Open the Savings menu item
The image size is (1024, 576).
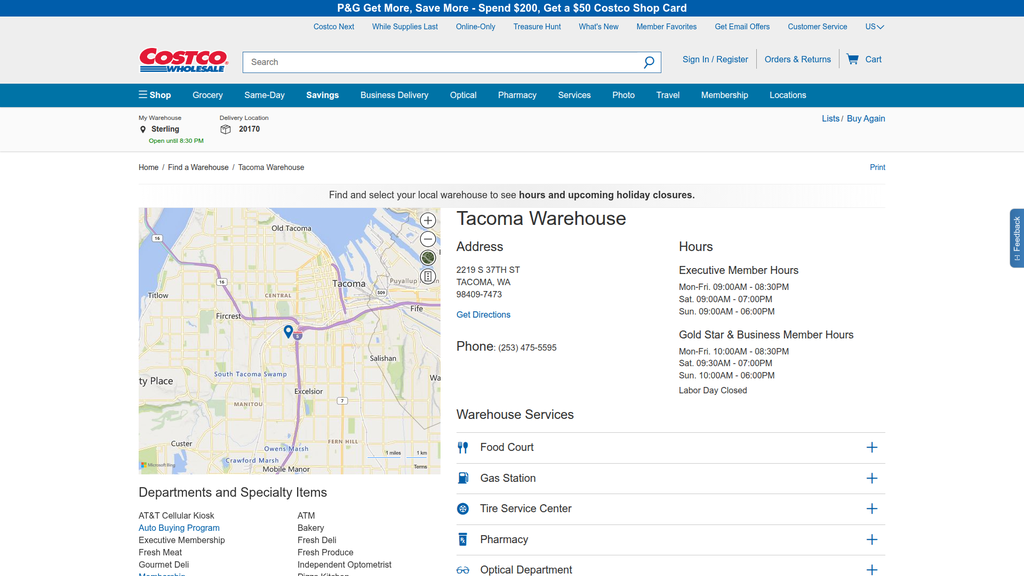pyautogui.click(x=323, y=95)
